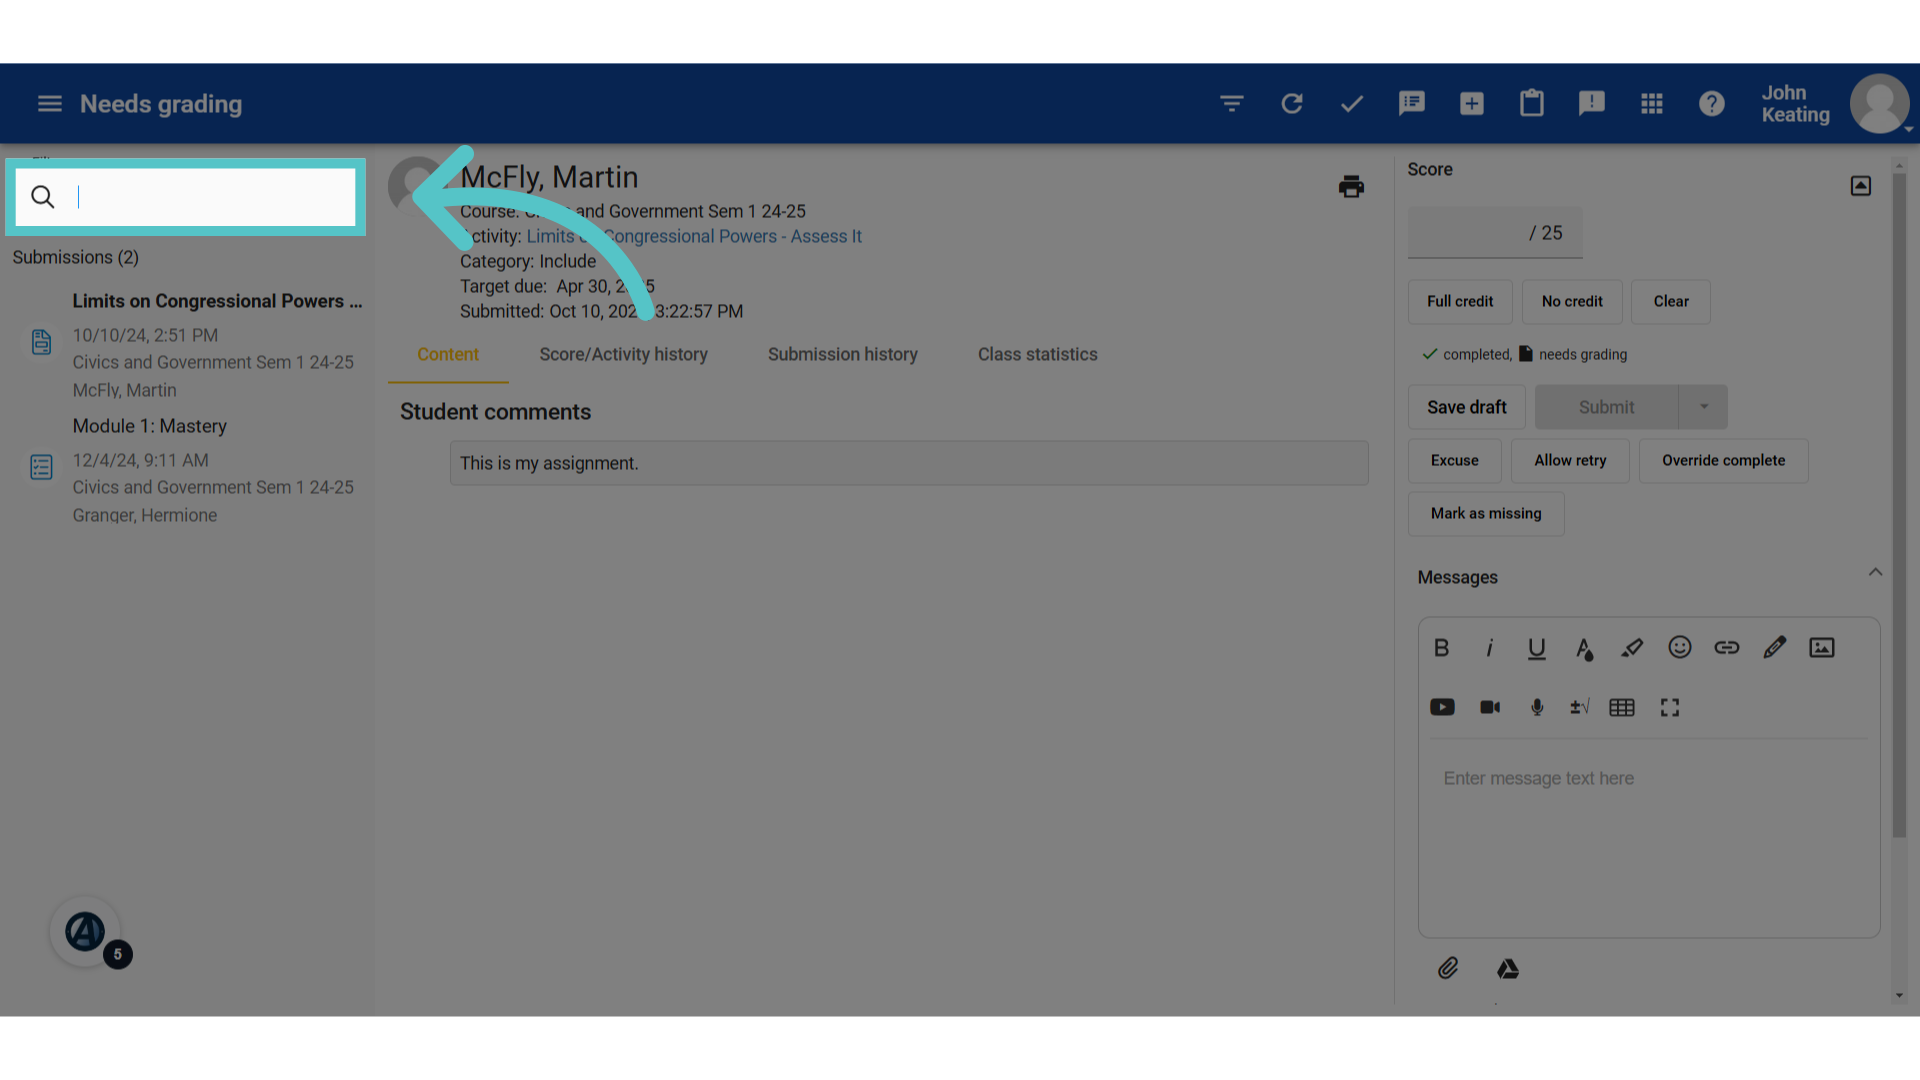Click the filter list icon in header
Screen dimensions: 1920x1080
(x=1232, y=103)
